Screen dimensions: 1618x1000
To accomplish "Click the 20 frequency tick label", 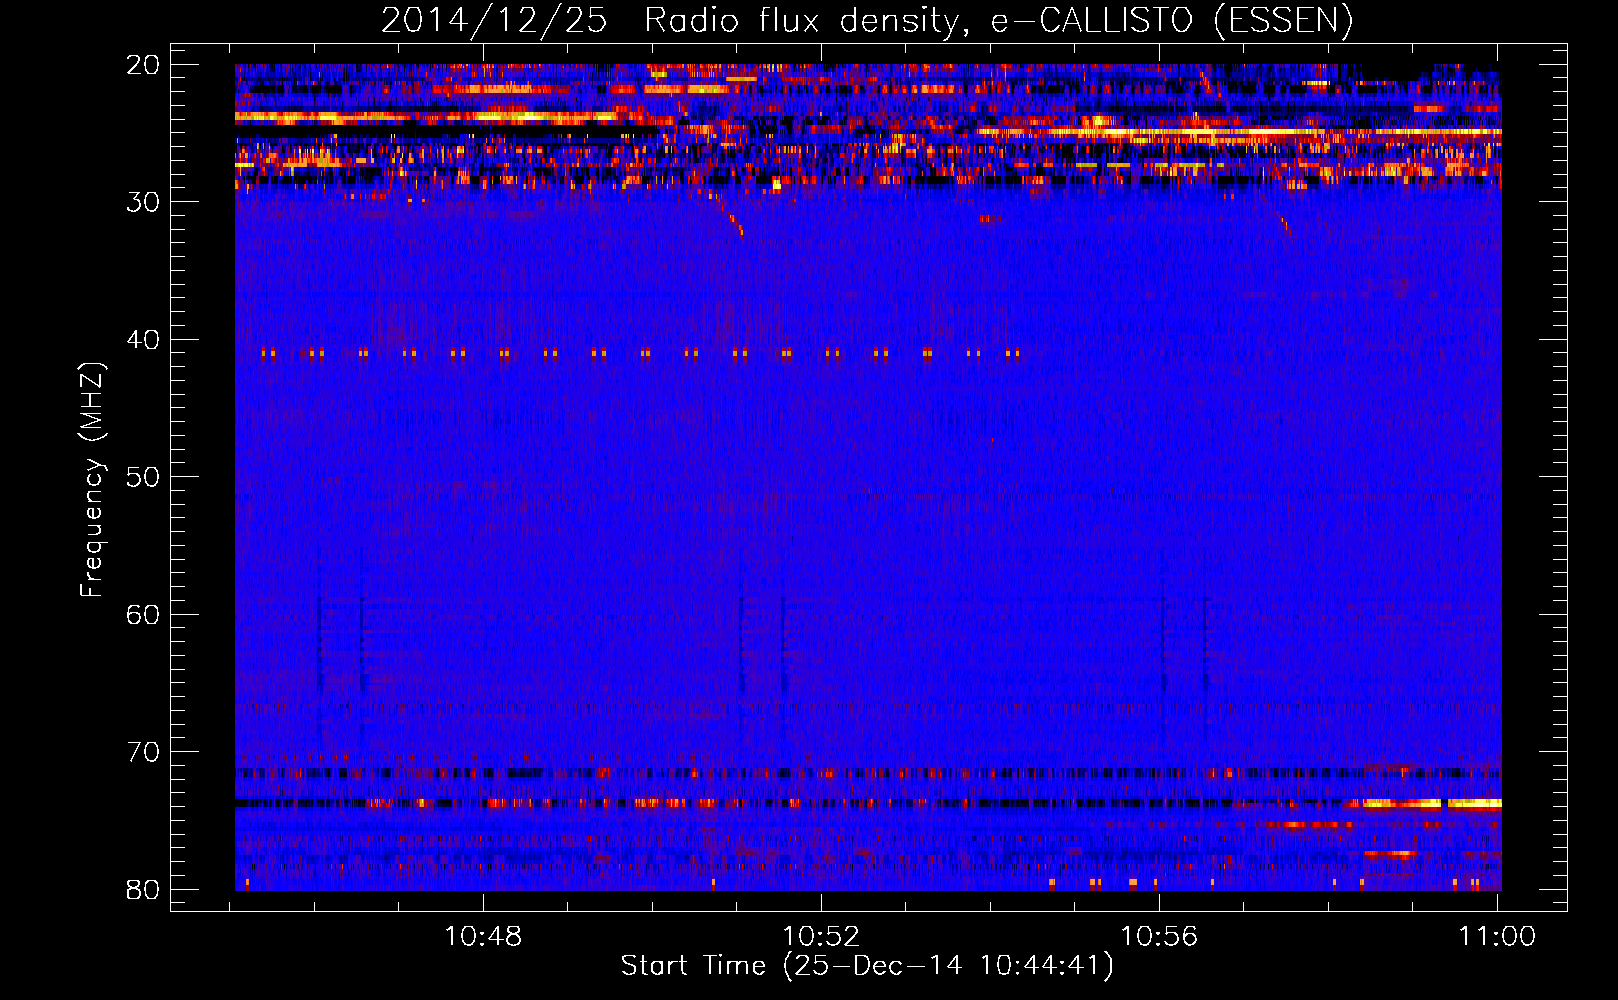I will [x=144, y=65].
